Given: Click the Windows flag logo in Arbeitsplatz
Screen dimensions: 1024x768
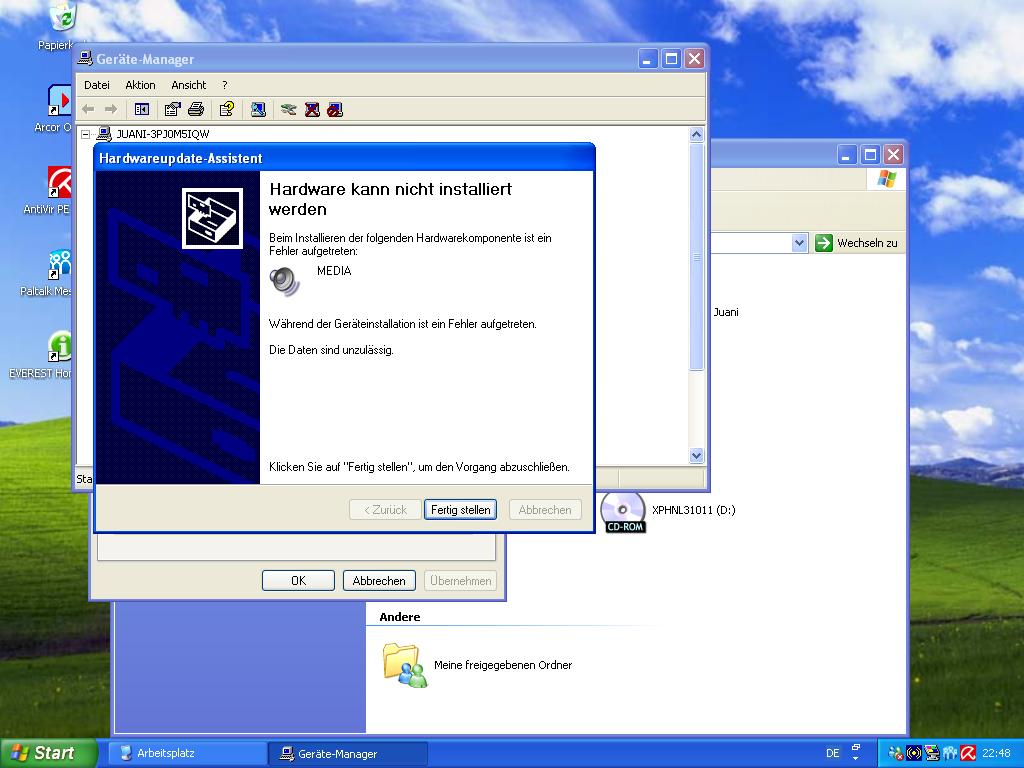Looking at the screenshot, I should 887,178.
